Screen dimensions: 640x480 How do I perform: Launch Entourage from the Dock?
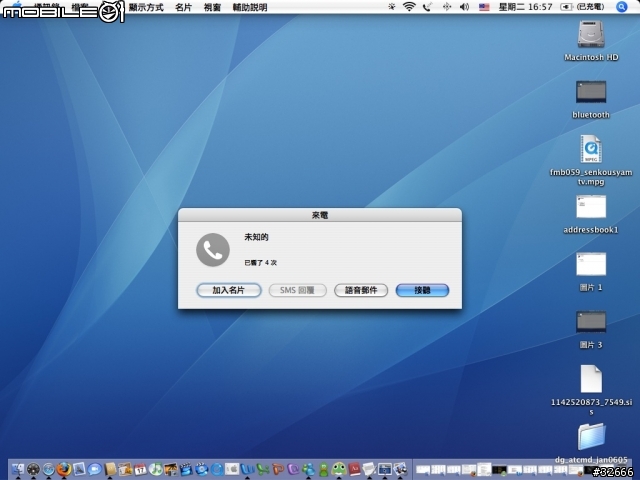pyautogui.click(x=293, y=469)
